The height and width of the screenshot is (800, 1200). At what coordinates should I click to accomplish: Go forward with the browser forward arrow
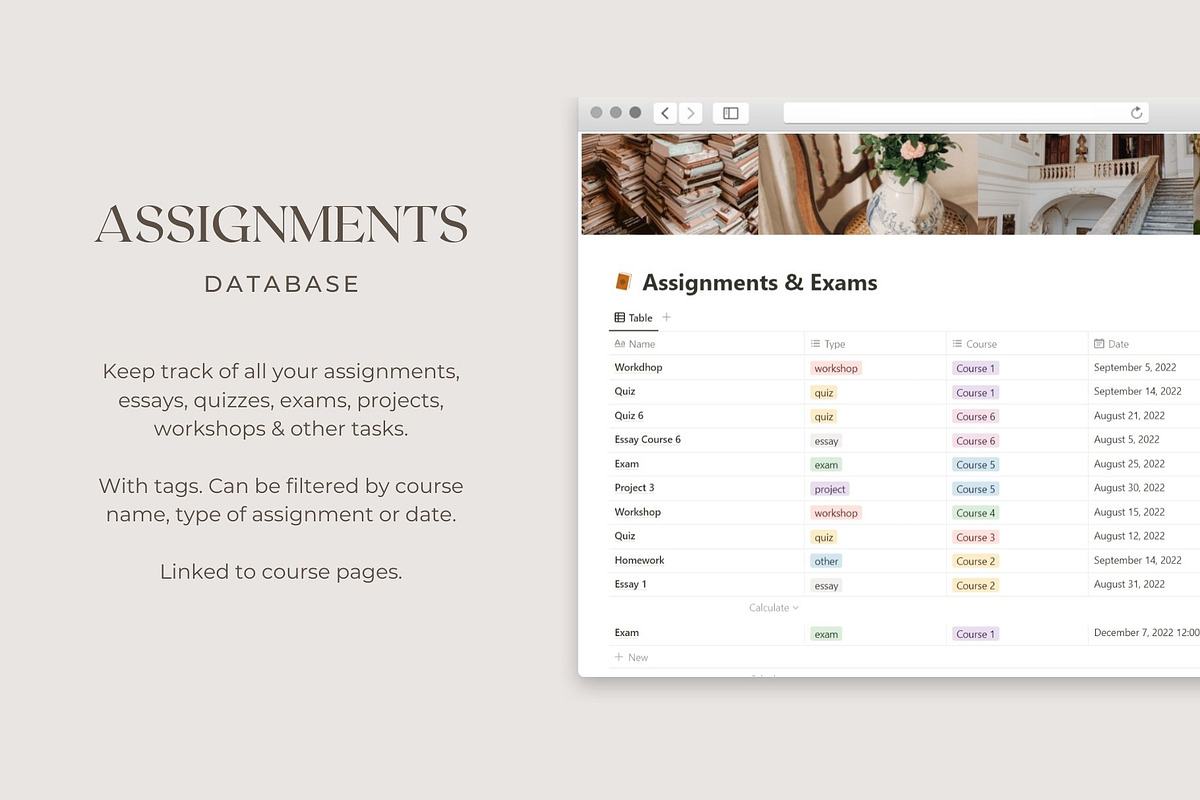[x=691, y=113]
